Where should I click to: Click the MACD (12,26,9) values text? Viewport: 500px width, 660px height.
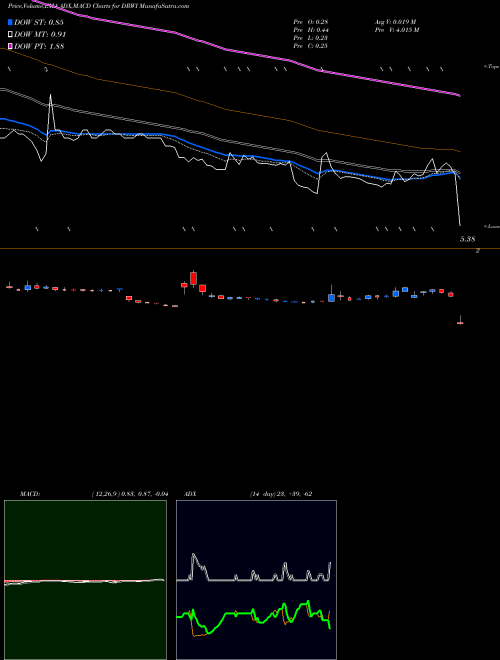[x=130, y=494]
